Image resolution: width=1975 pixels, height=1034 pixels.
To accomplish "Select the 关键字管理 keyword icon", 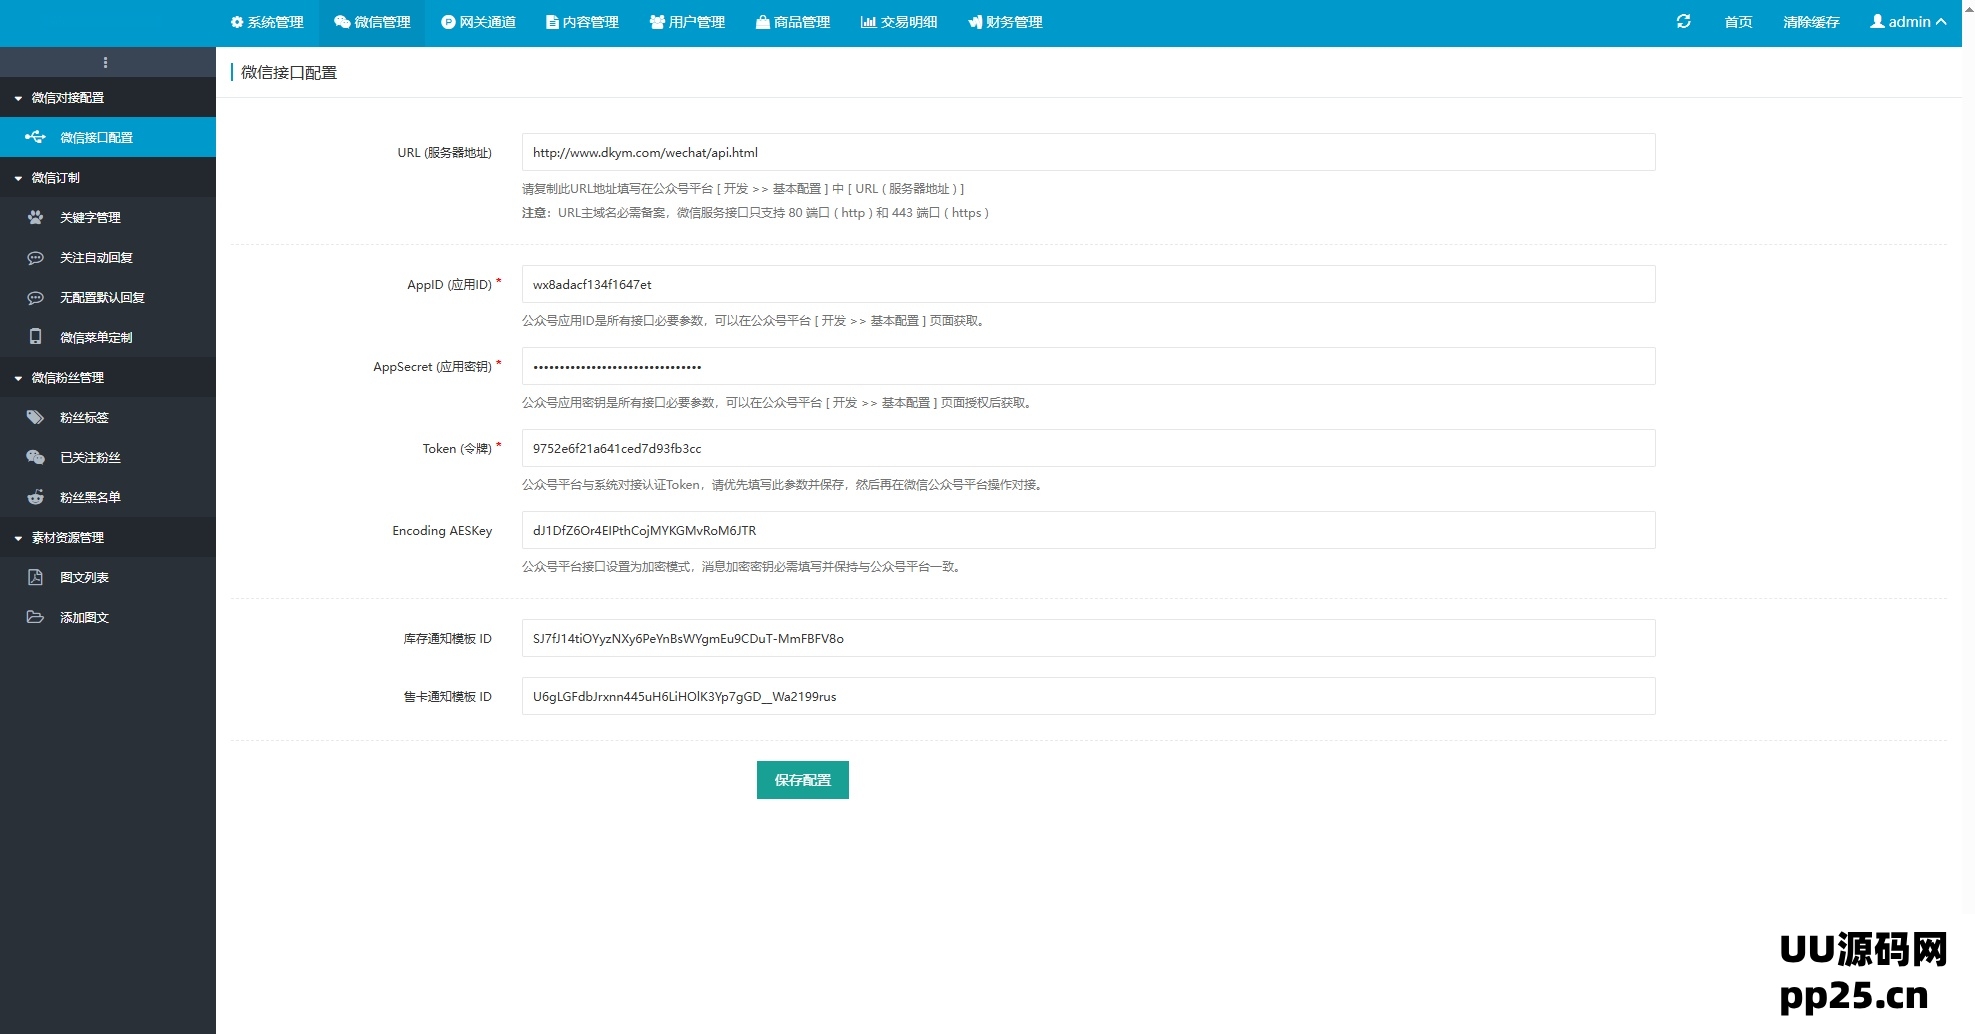I will (x=36, y=217).
